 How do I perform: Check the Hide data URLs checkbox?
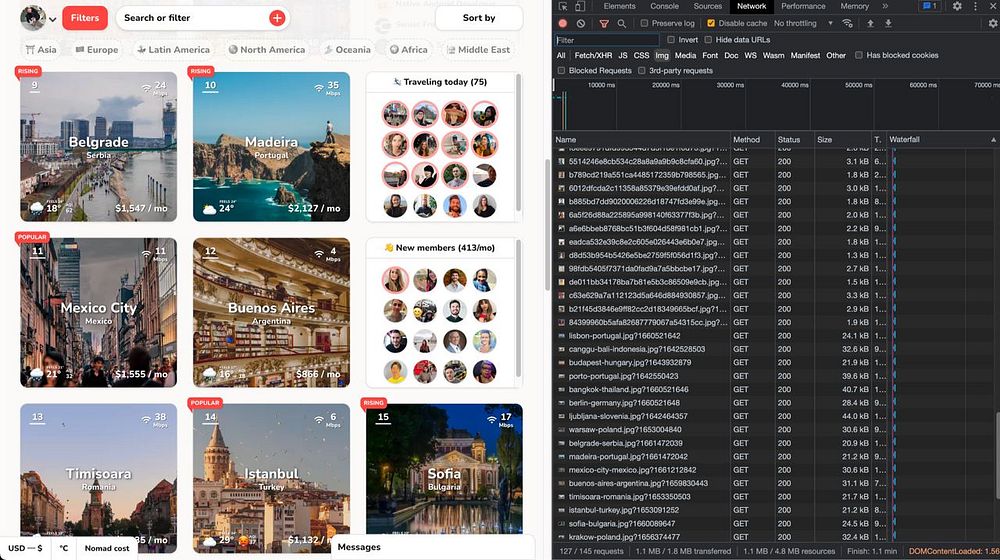tap(709, 40)
